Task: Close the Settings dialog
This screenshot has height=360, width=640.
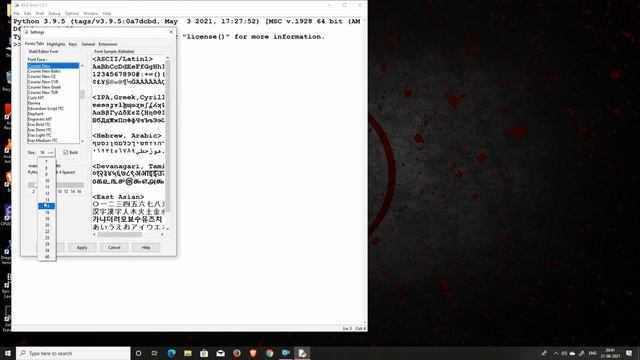Action: point(171,32)
